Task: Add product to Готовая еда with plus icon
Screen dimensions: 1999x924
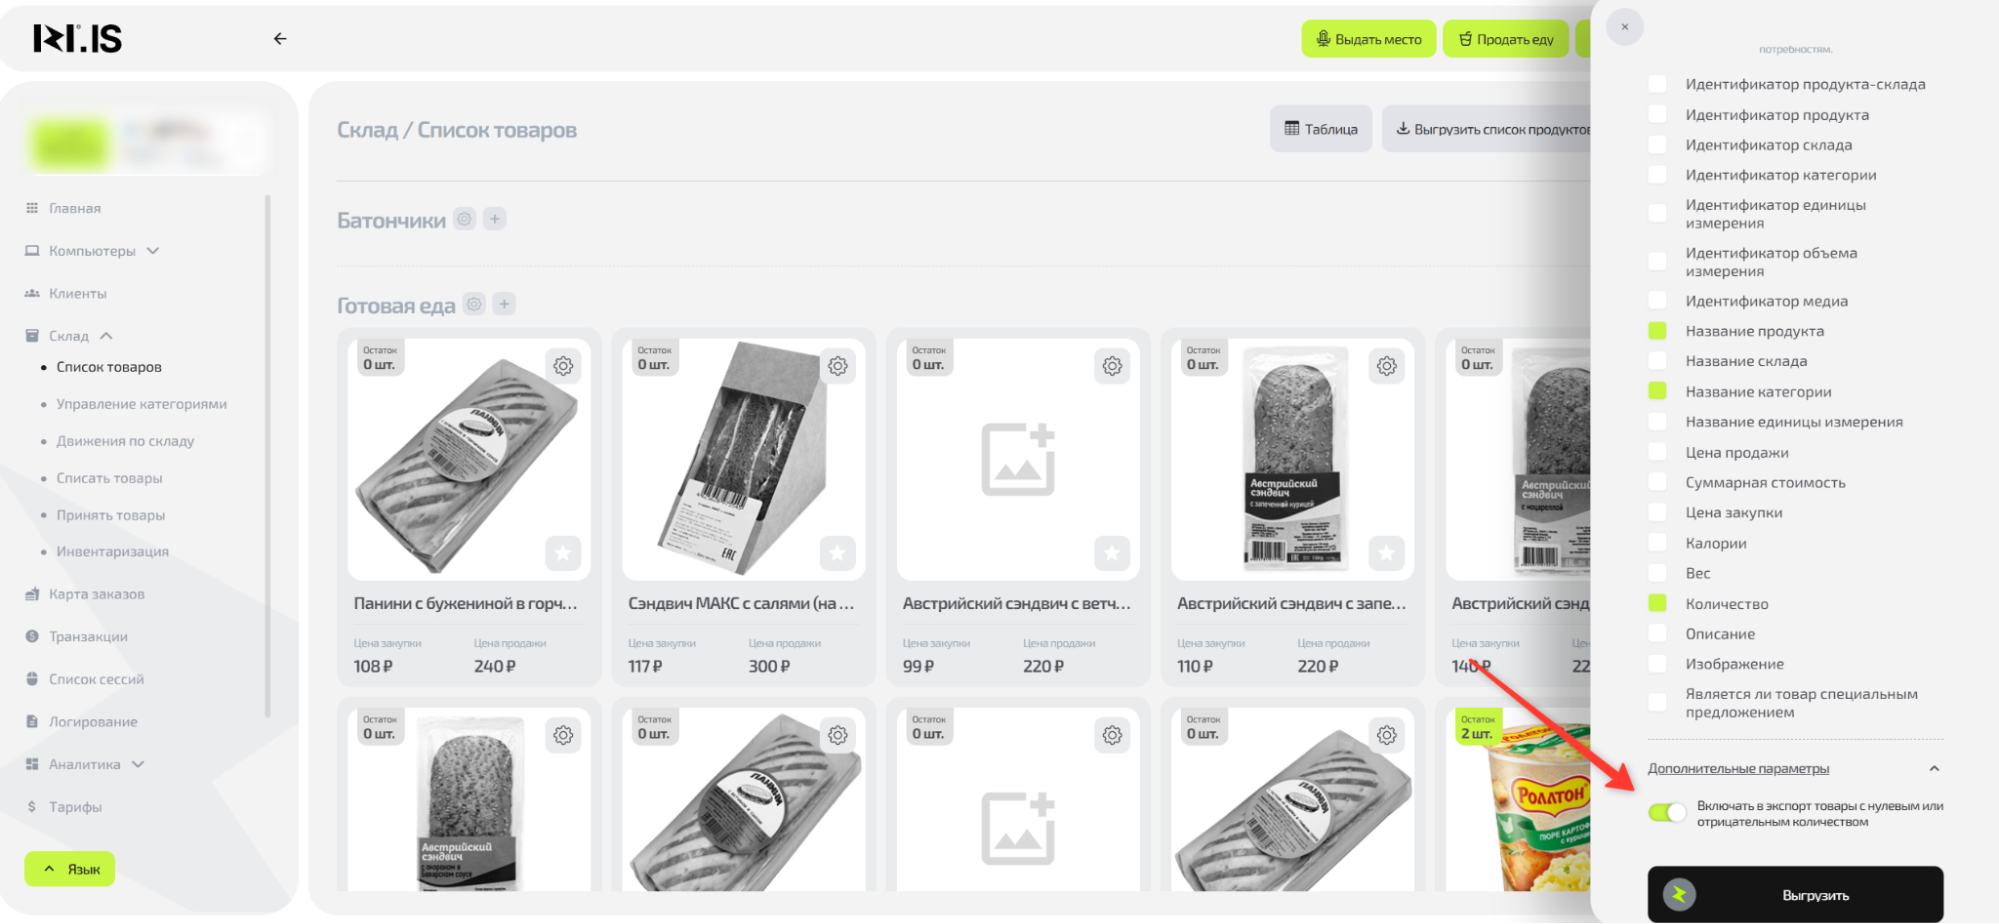Action: coord(504,304)
